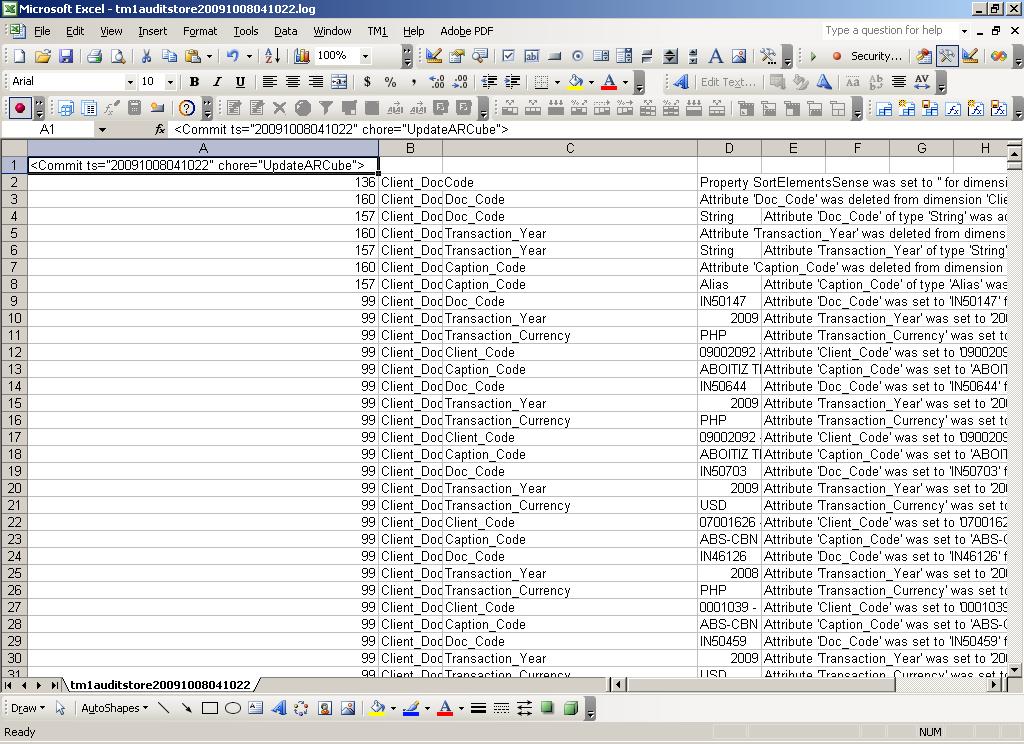1024x744 pixels.
Task: Copy the selected cell
Action: coord(169,56)
